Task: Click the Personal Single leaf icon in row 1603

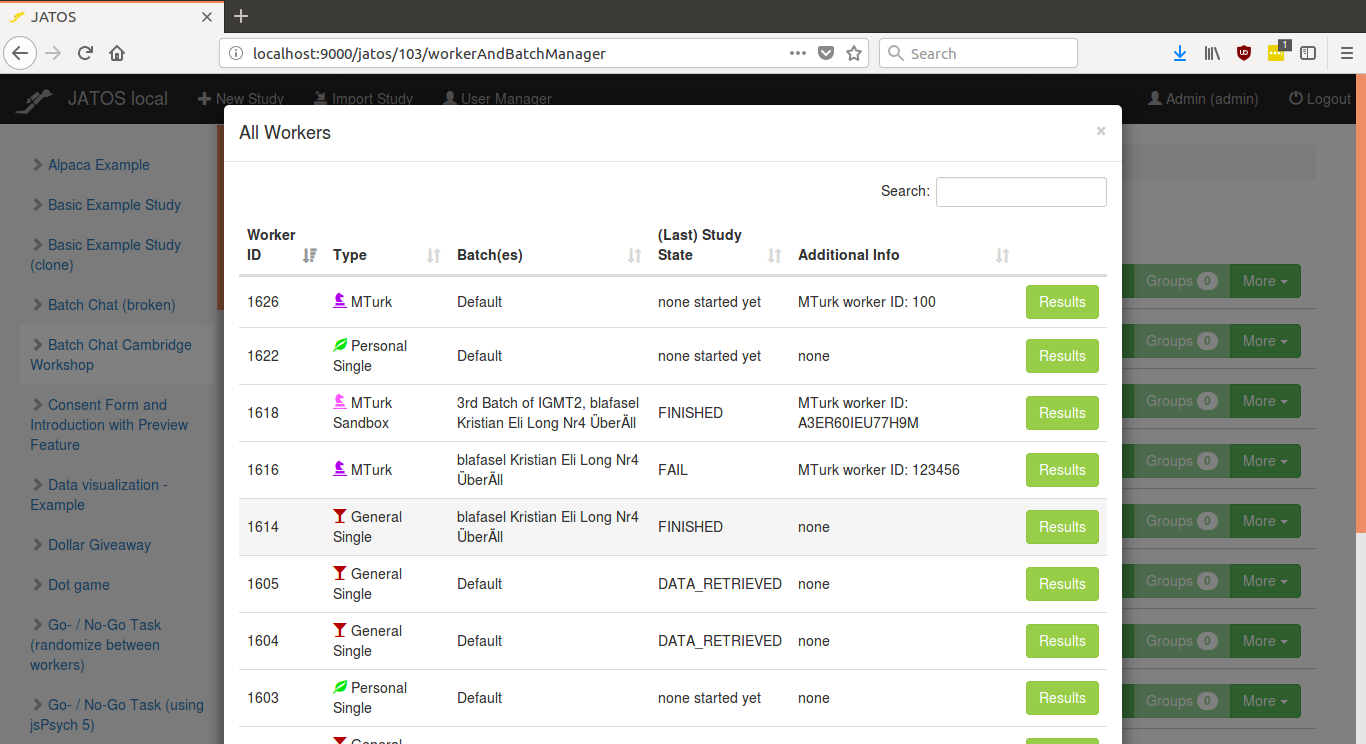Action: [x=340, y=687]
